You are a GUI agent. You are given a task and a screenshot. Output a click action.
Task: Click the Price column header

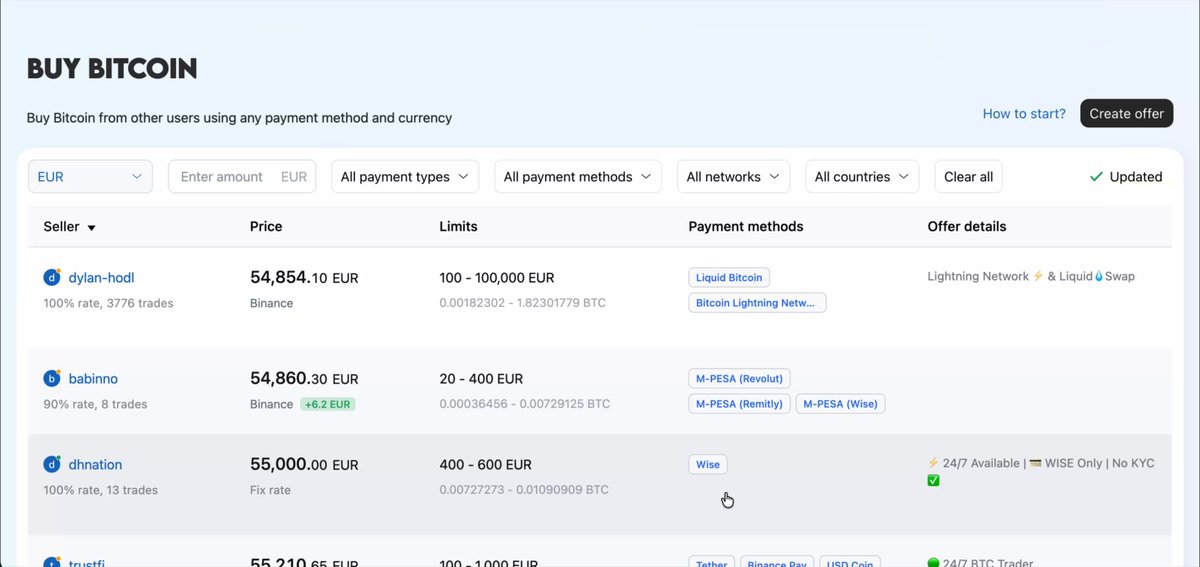pyautogui.click(x=266, y=226)
